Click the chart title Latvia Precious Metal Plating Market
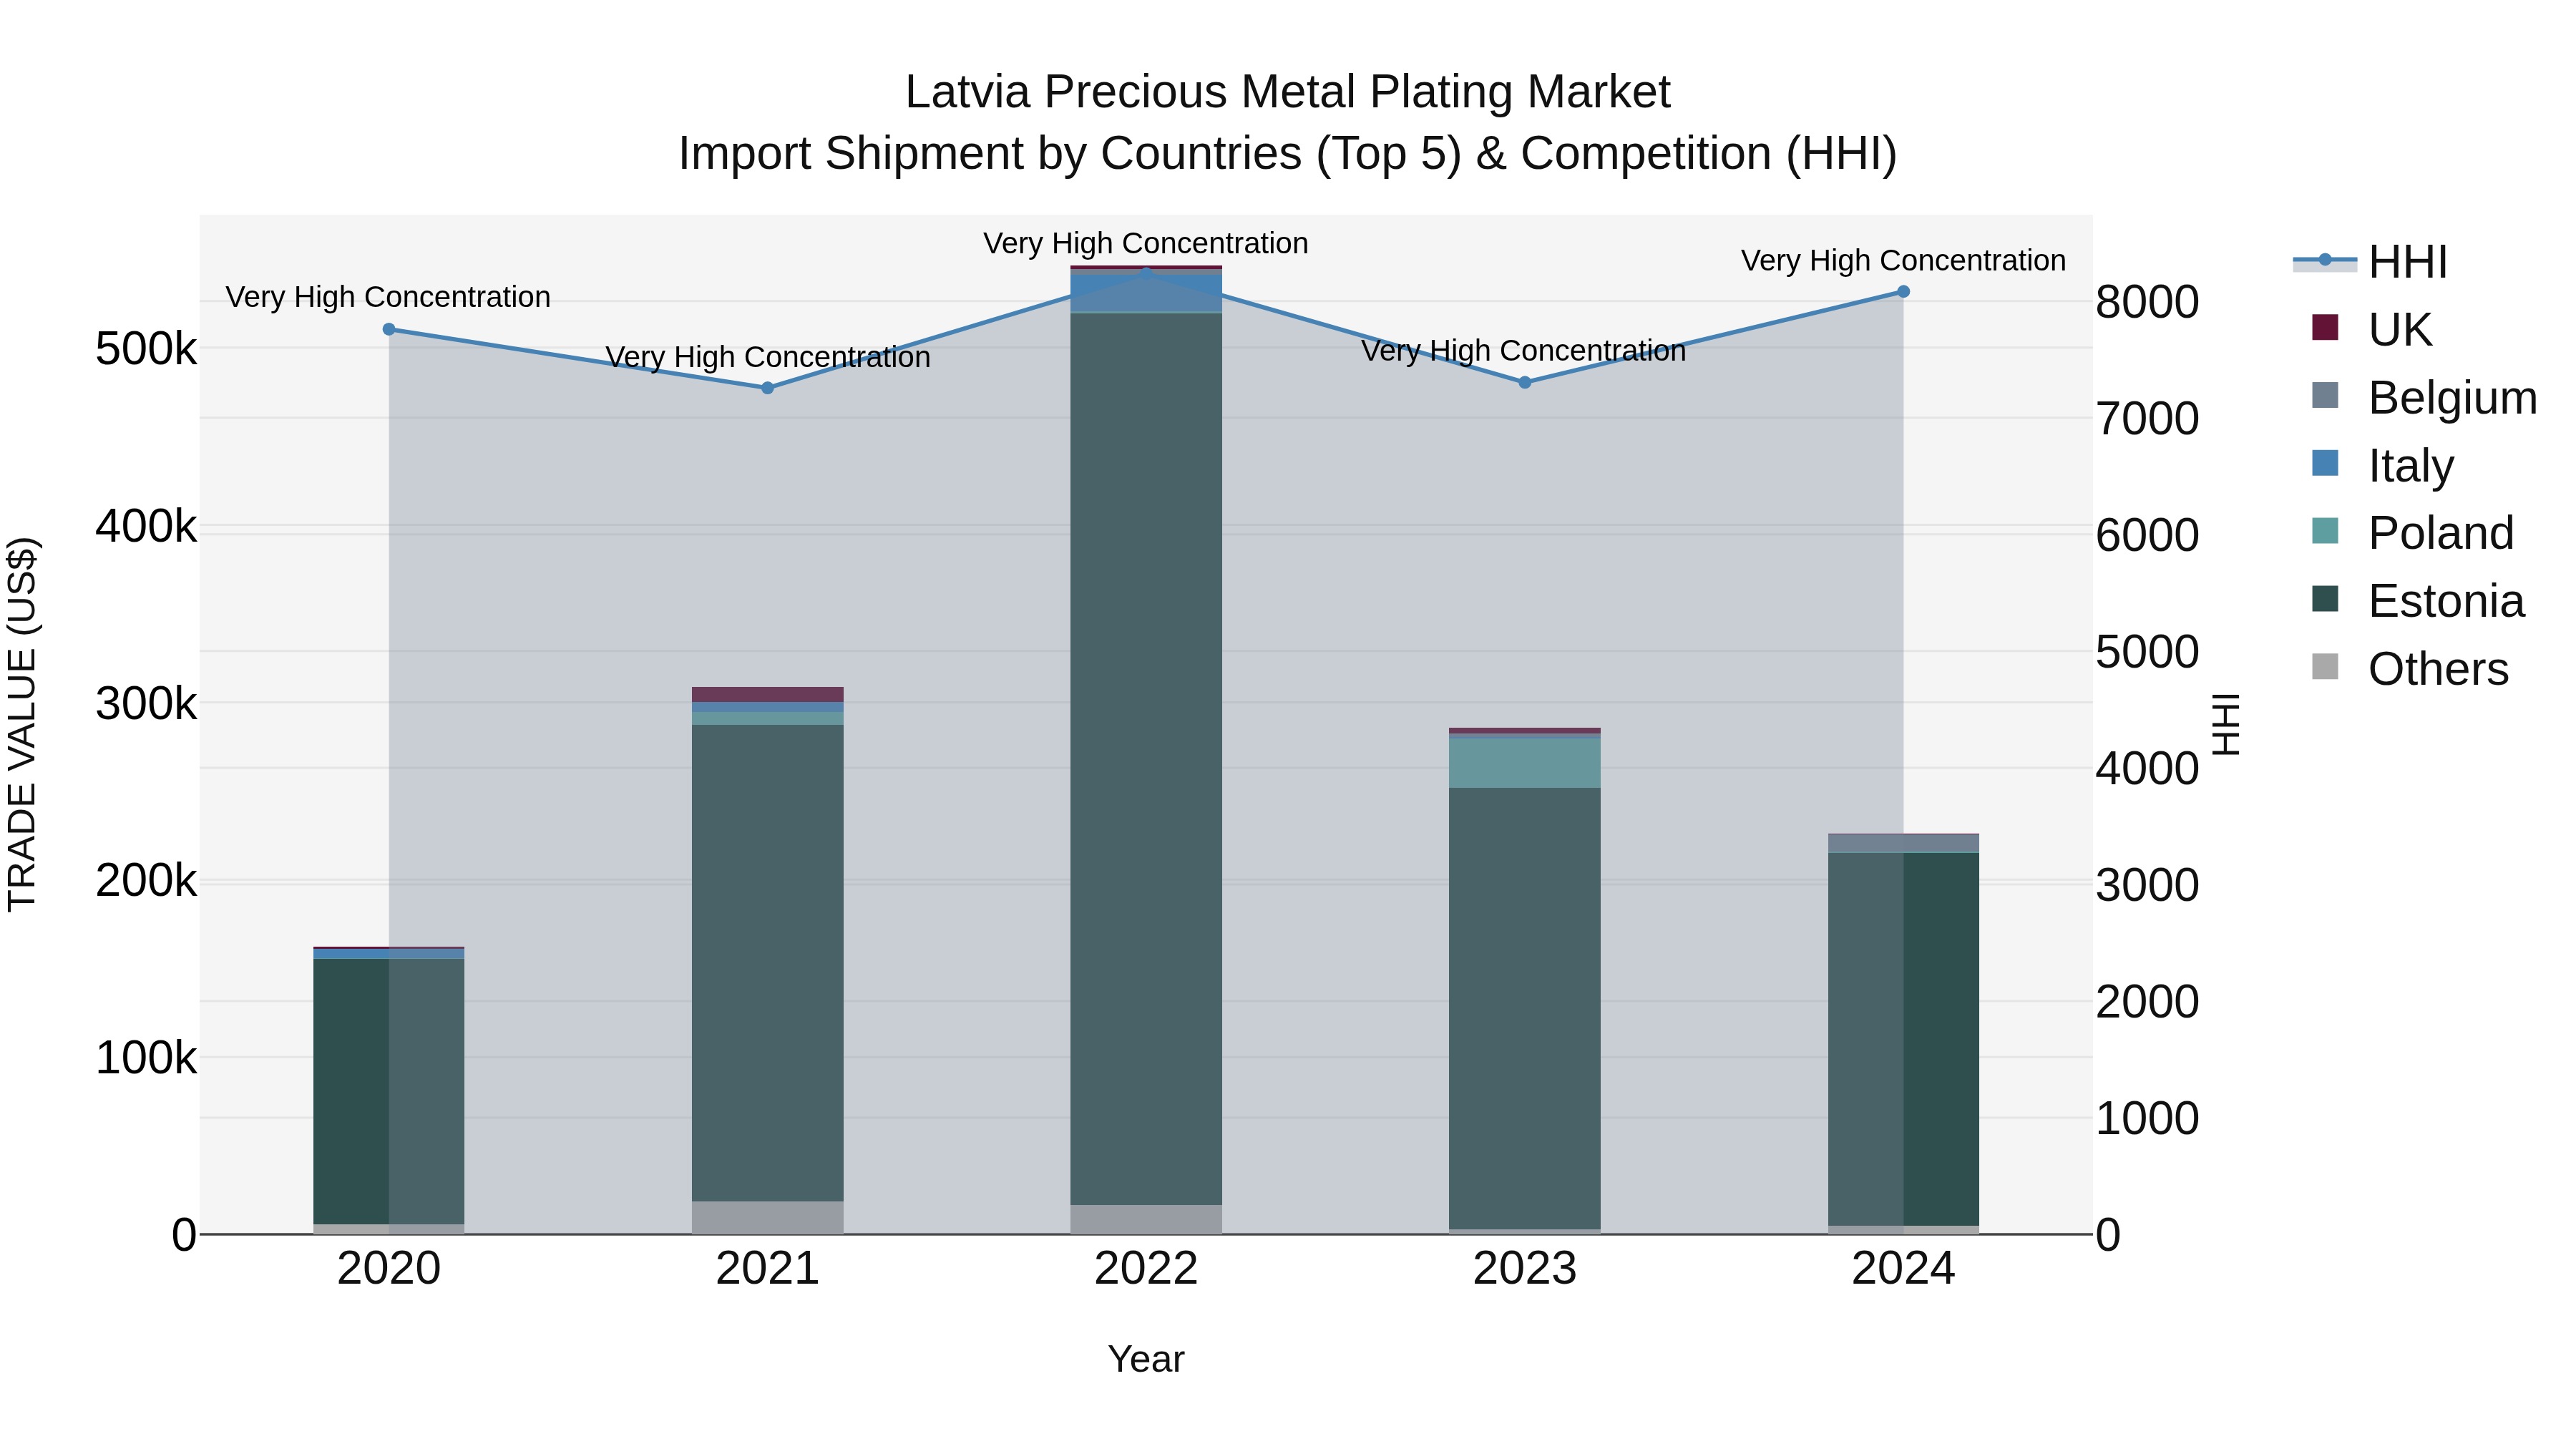This screenshot has height=1449, width=2576. click(x=1288, y=92)
